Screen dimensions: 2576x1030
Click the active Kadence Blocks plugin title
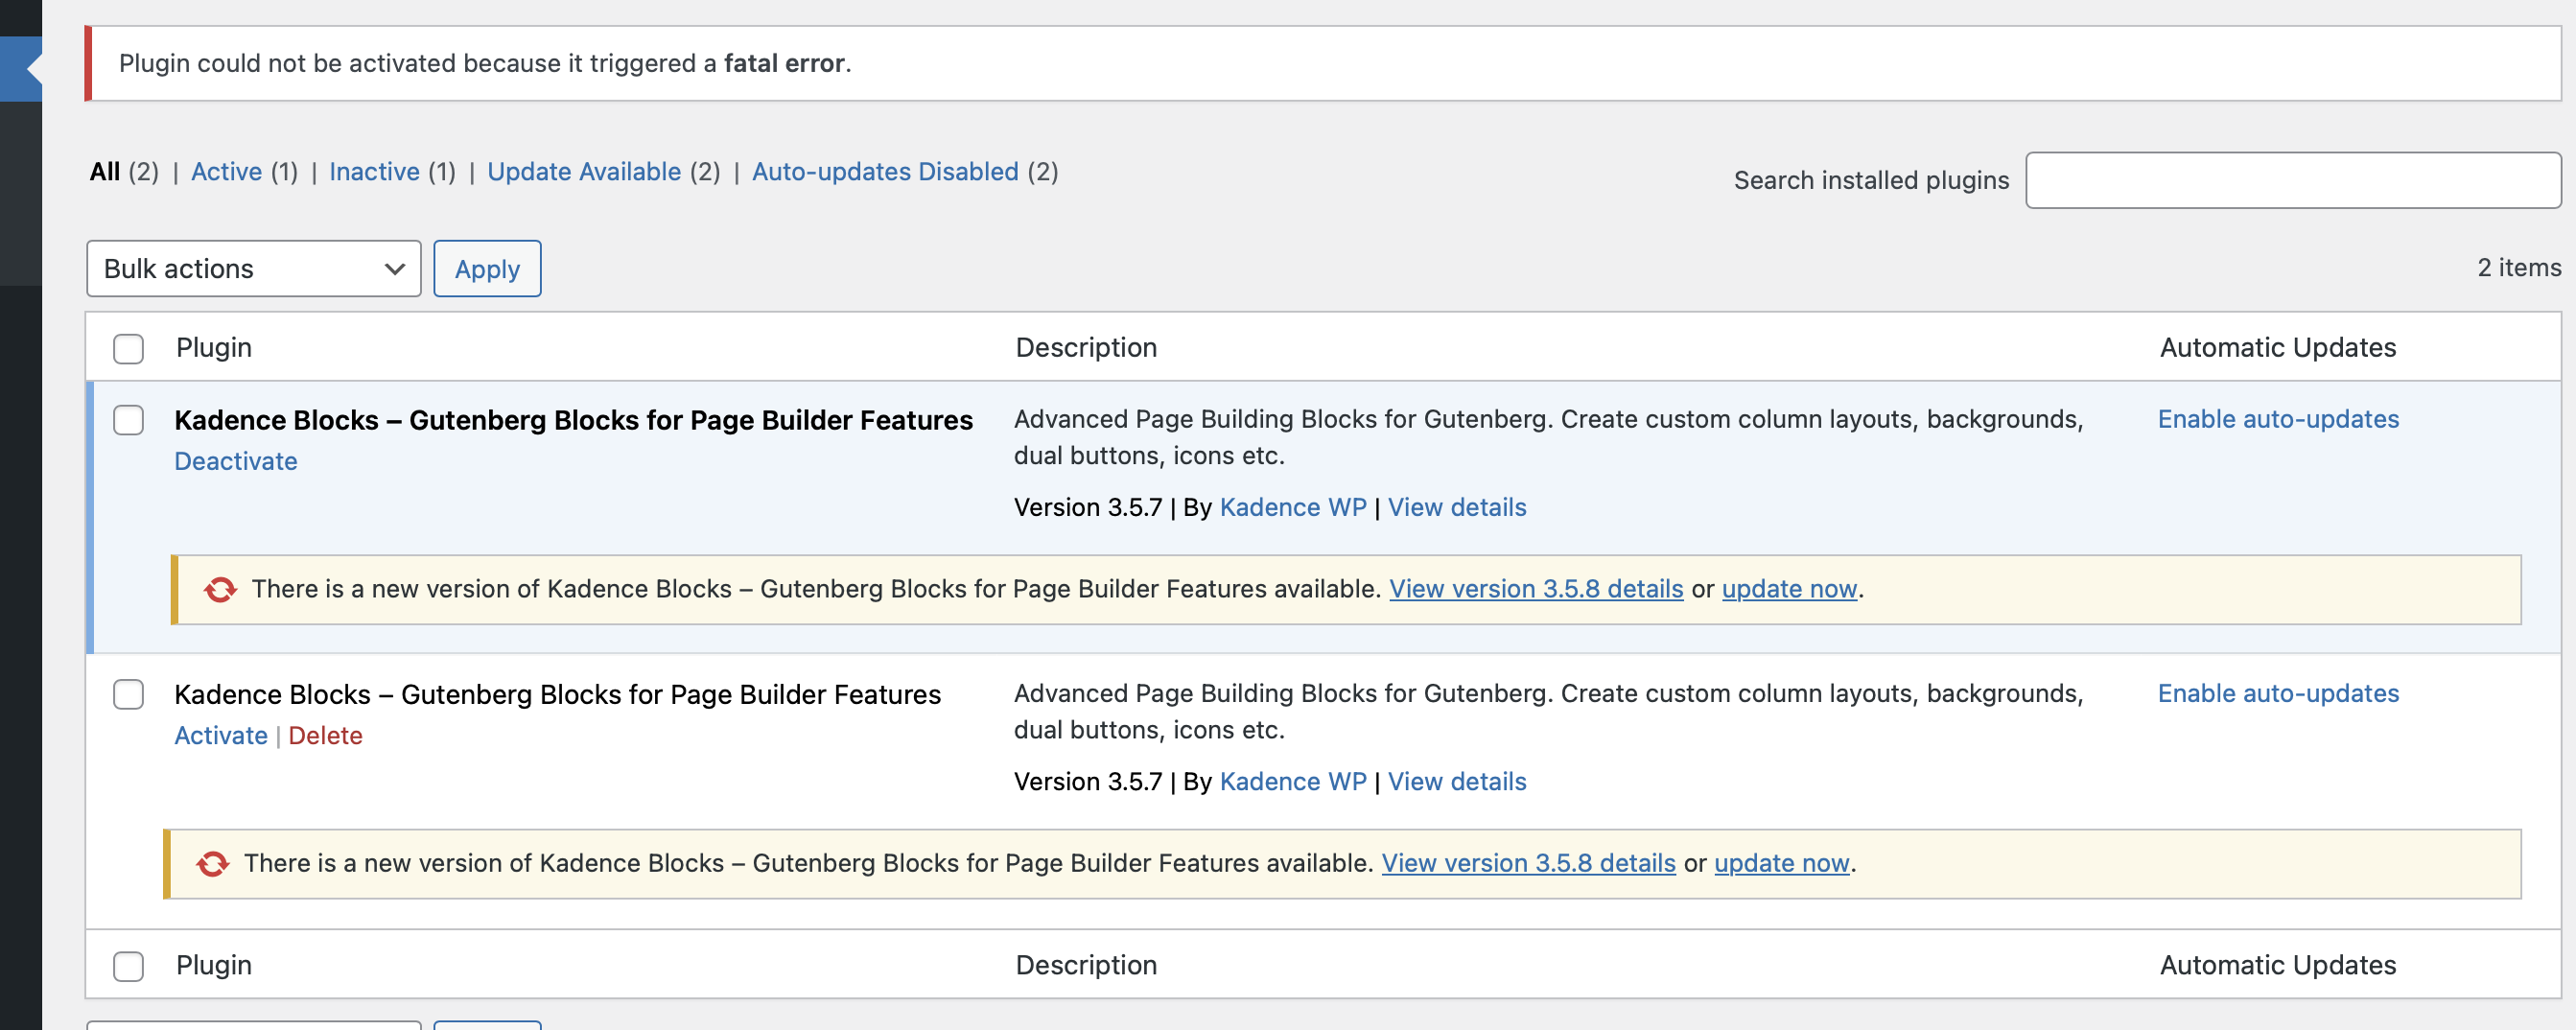pyautogui.click(x=573, y=420)
